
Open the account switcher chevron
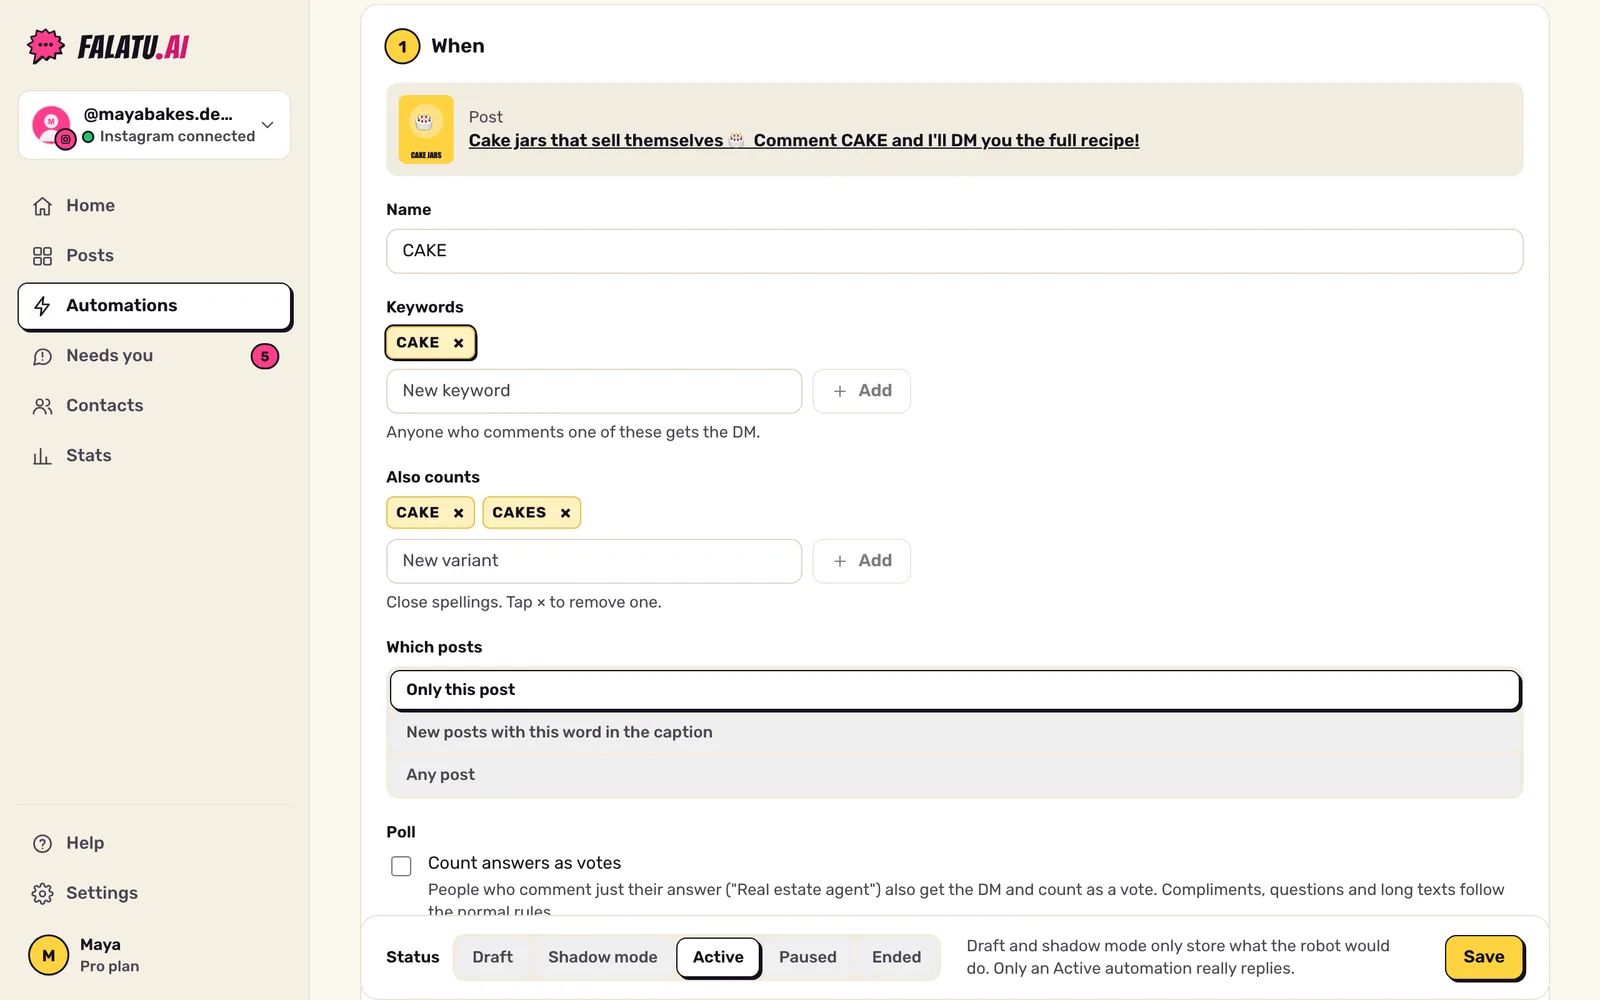(267, 125)
